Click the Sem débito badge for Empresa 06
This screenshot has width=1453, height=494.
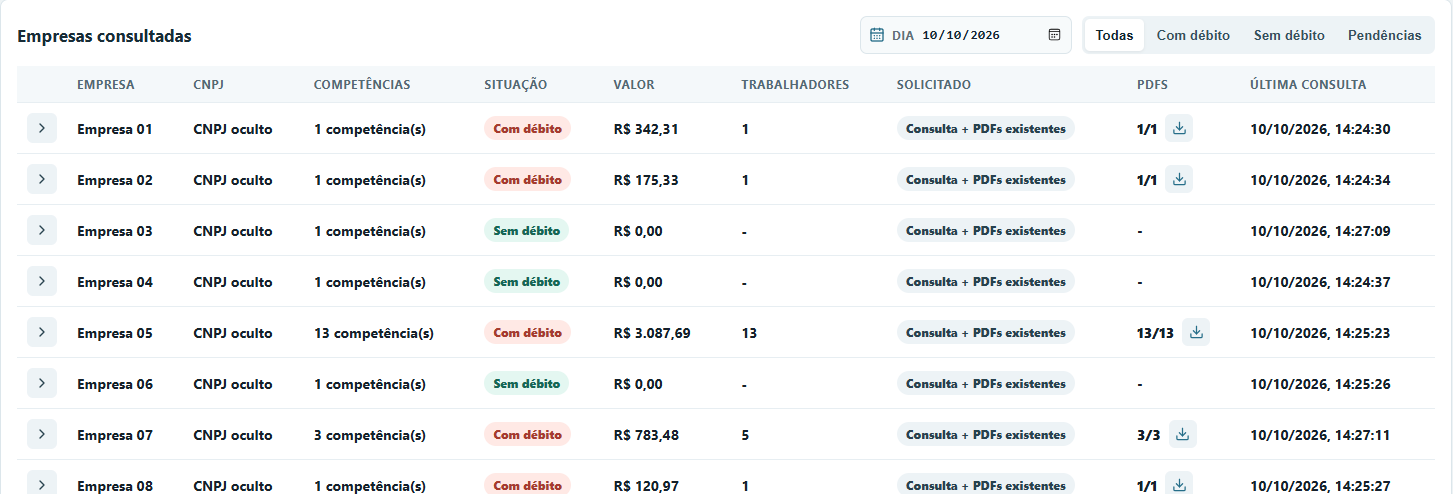[526, 383]
